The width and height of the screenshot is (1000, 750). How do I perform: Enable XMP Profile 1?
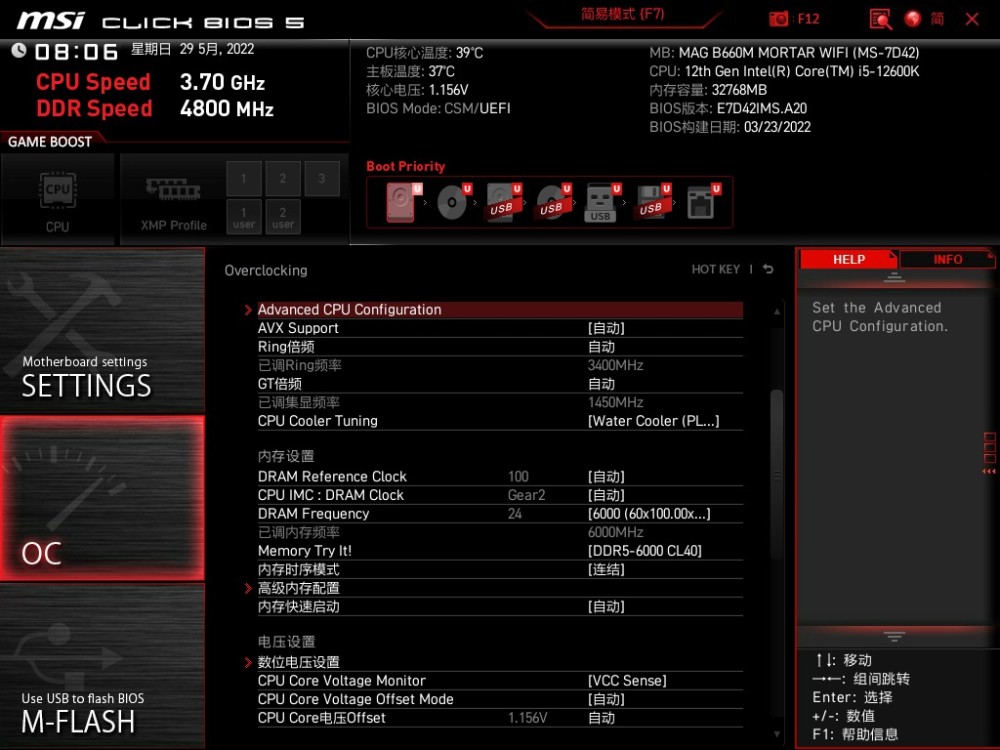[x=243, y=178]
